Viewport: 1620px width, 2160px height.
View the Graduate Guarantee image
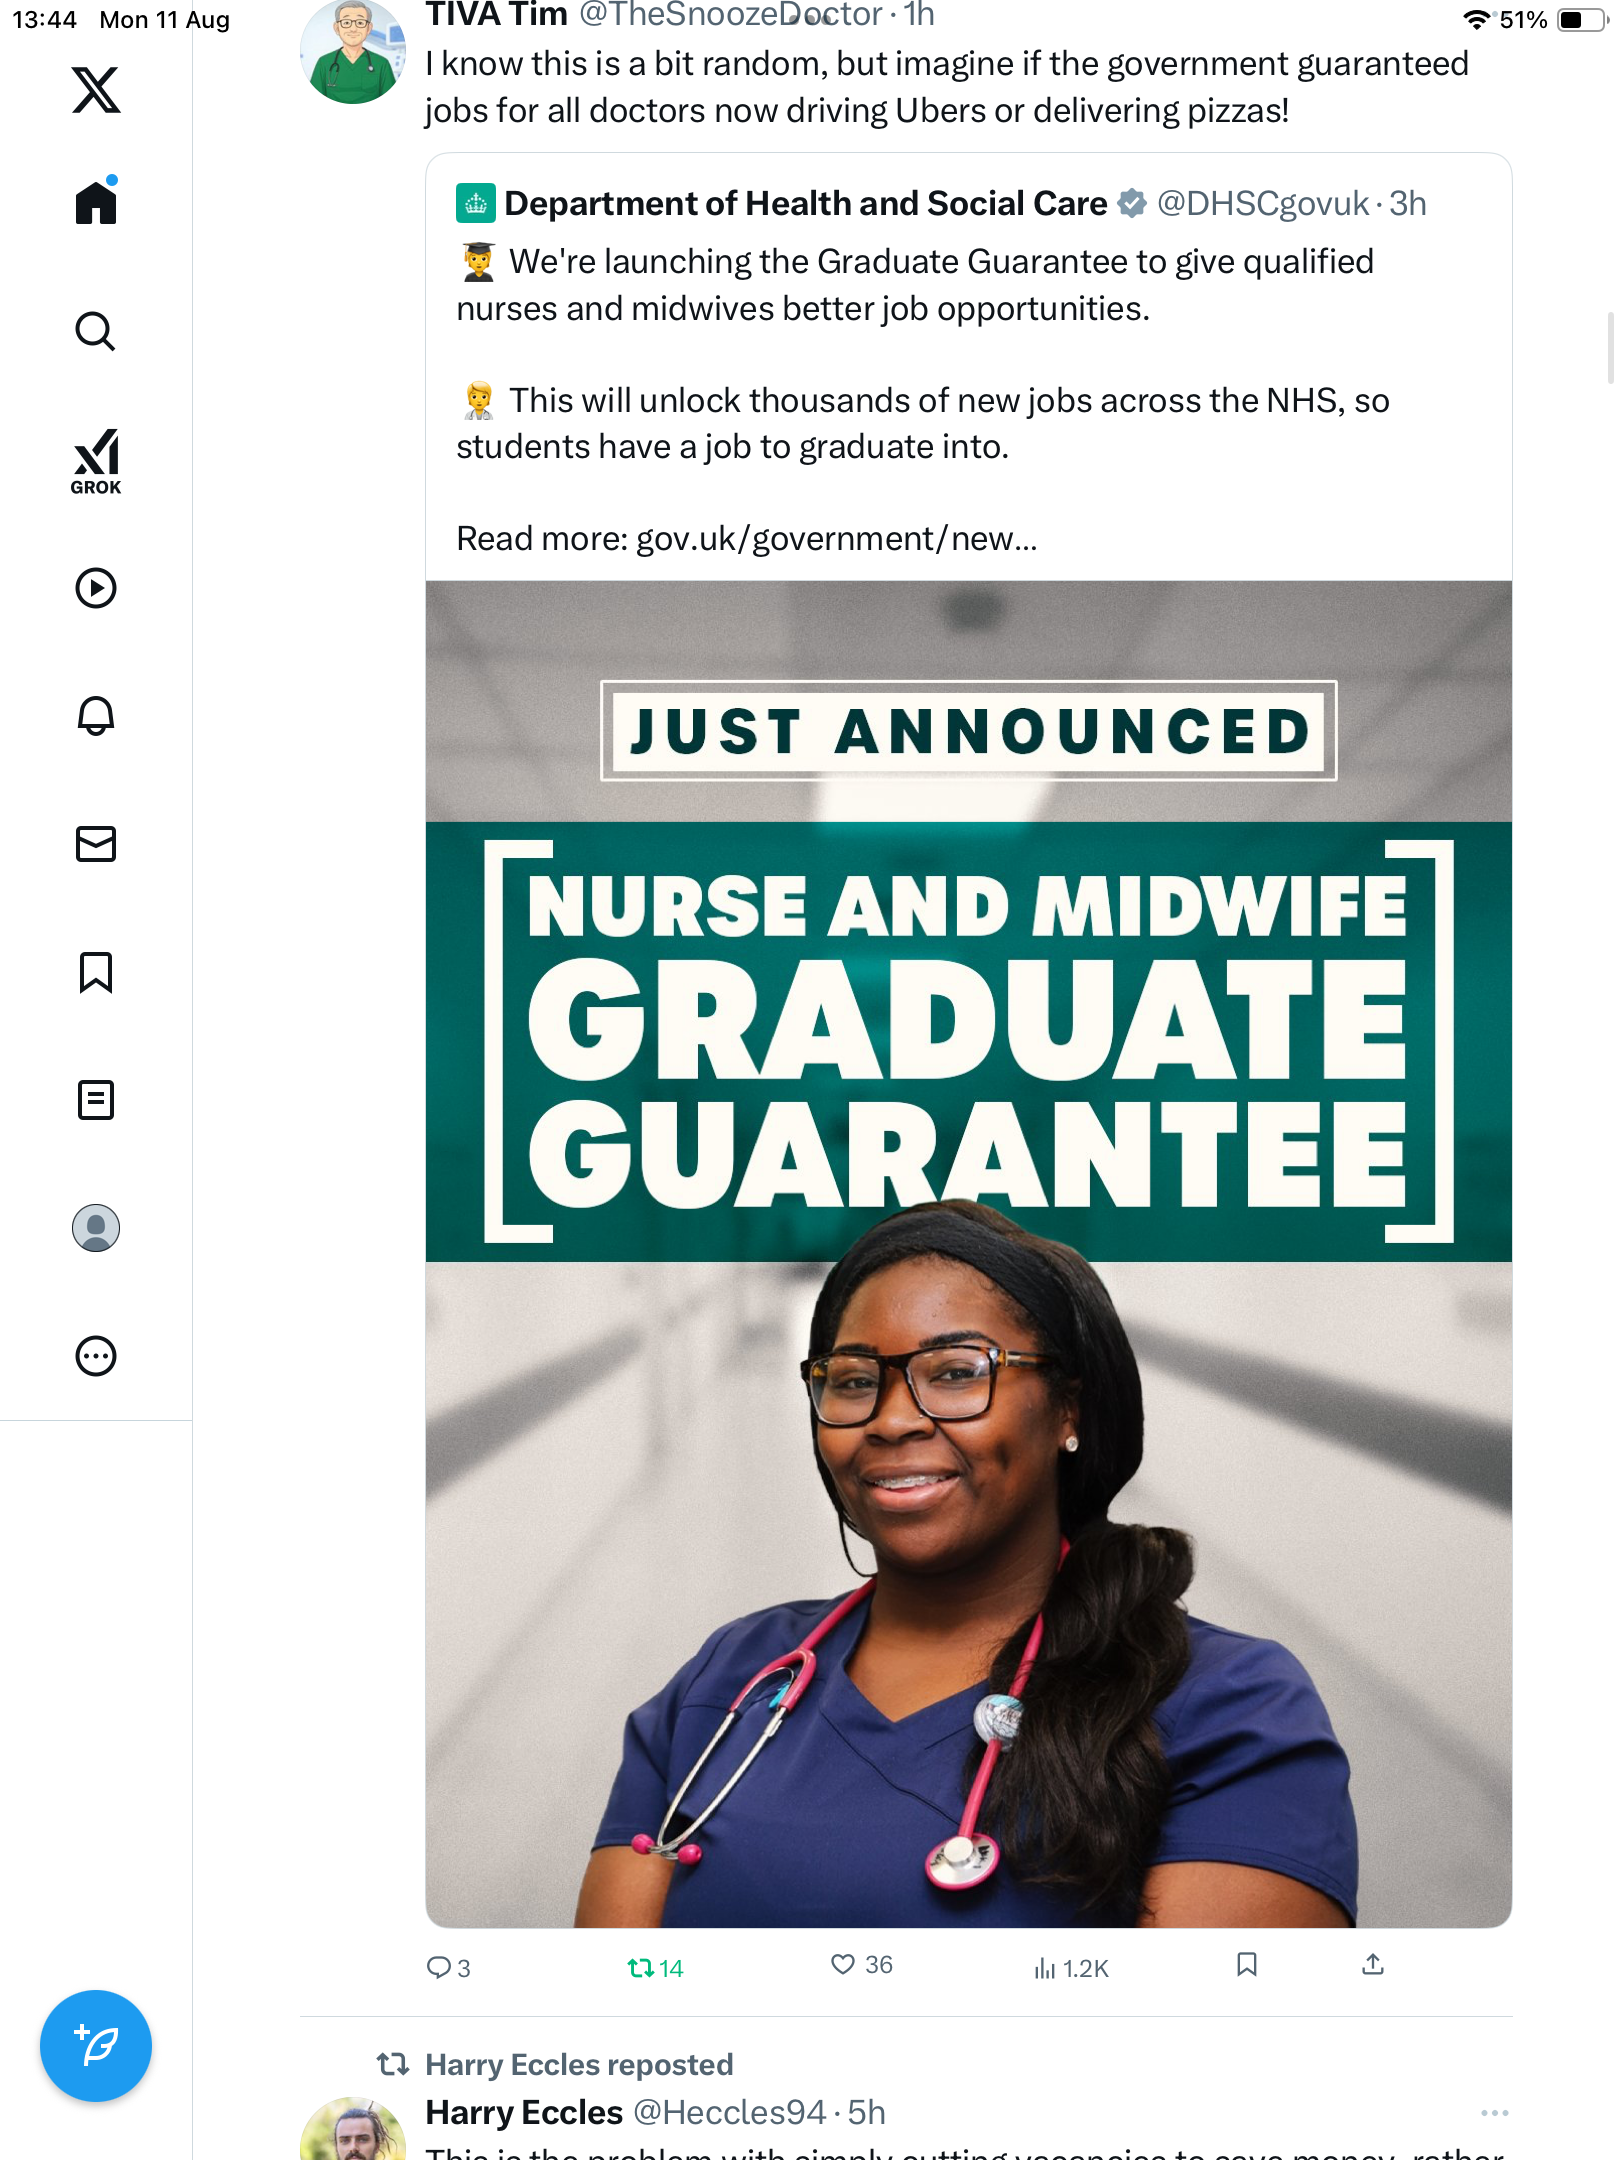[968, 1254]
